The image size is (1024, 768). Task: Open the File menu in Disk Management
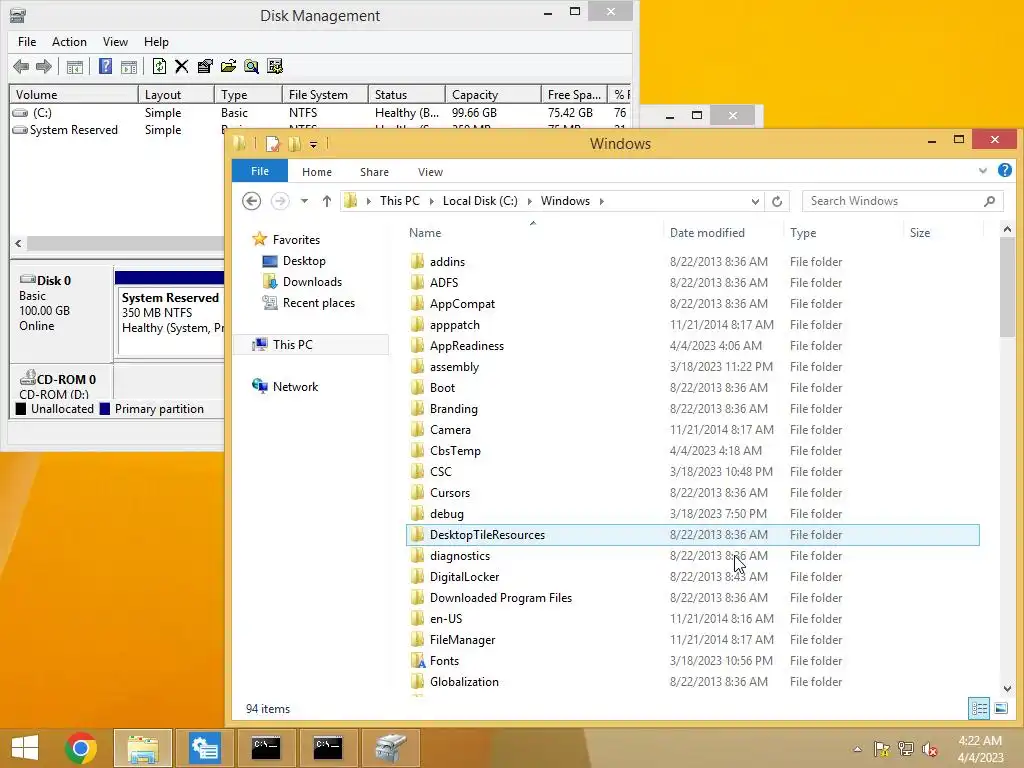[27, 42]
